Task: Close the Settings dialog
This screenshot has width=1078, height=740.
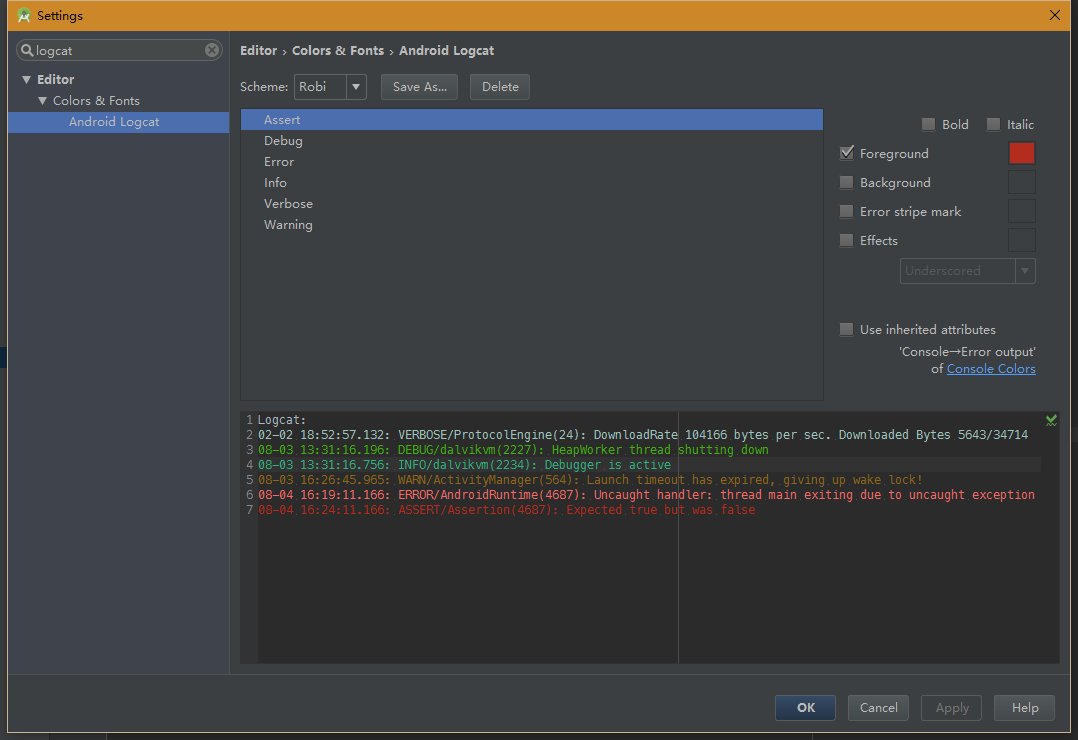Action: click(1055, 15)
